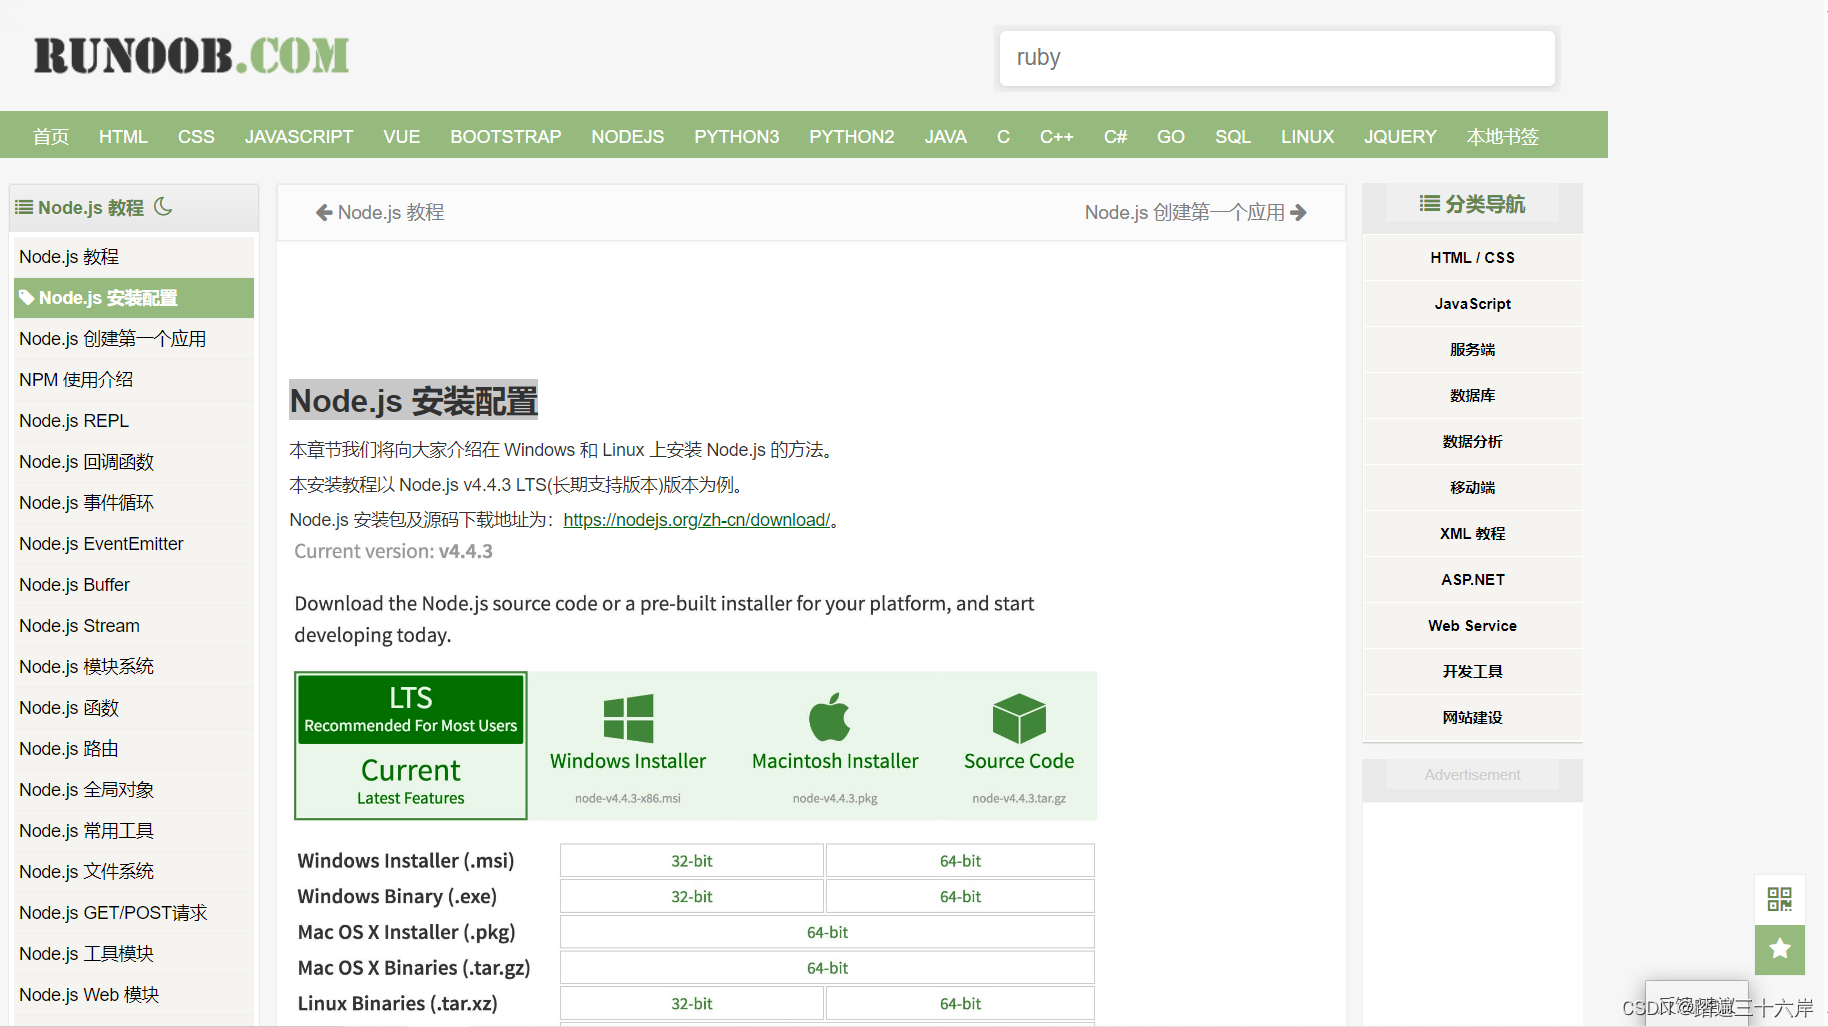Click the list icon beside Node.js 教程 header

pyautogui.click(x=24, y=207)
